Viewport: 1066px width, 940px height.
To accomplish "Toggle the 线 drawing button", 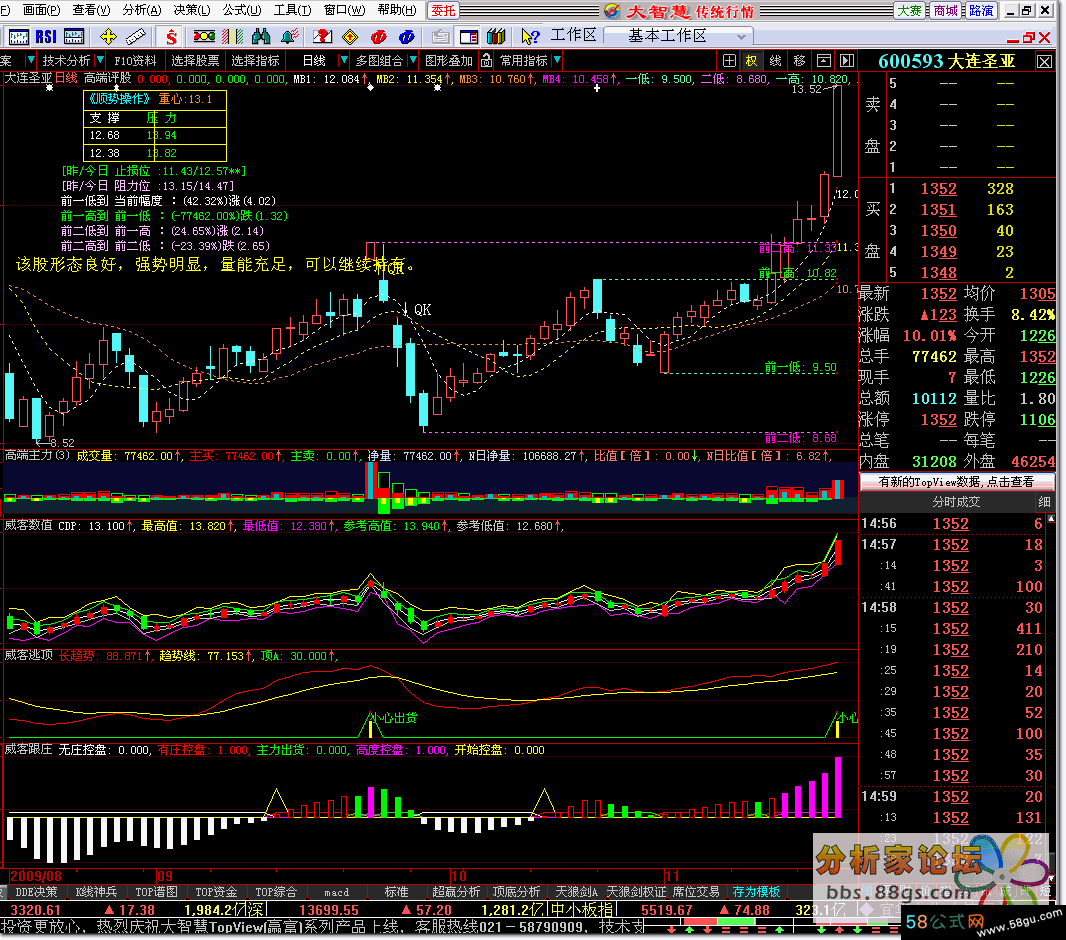I will pos(776,61).
